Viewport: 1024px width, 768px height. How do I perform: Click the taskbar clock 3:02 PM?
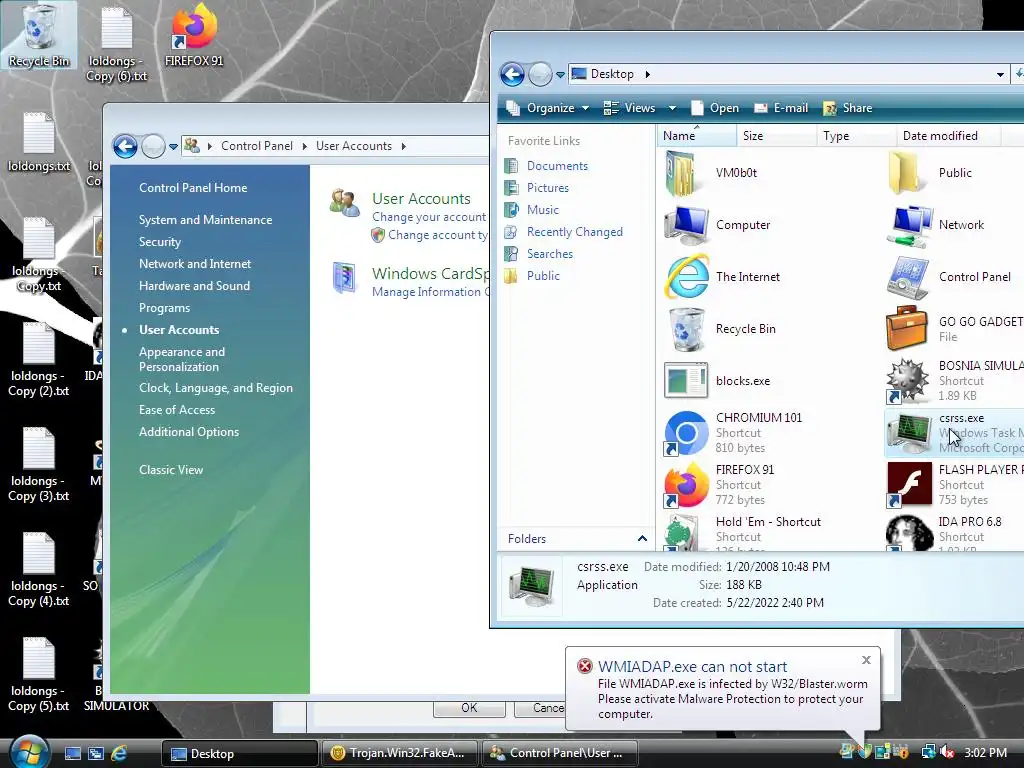pos(985,753)
